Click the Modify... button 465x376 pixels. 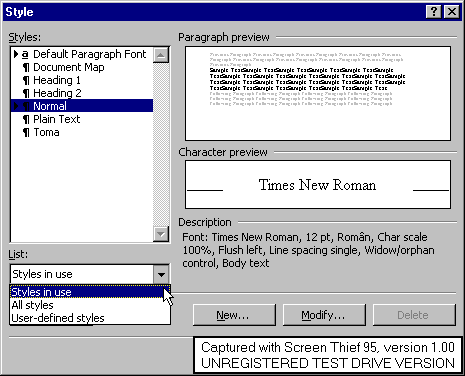(324, 315)
